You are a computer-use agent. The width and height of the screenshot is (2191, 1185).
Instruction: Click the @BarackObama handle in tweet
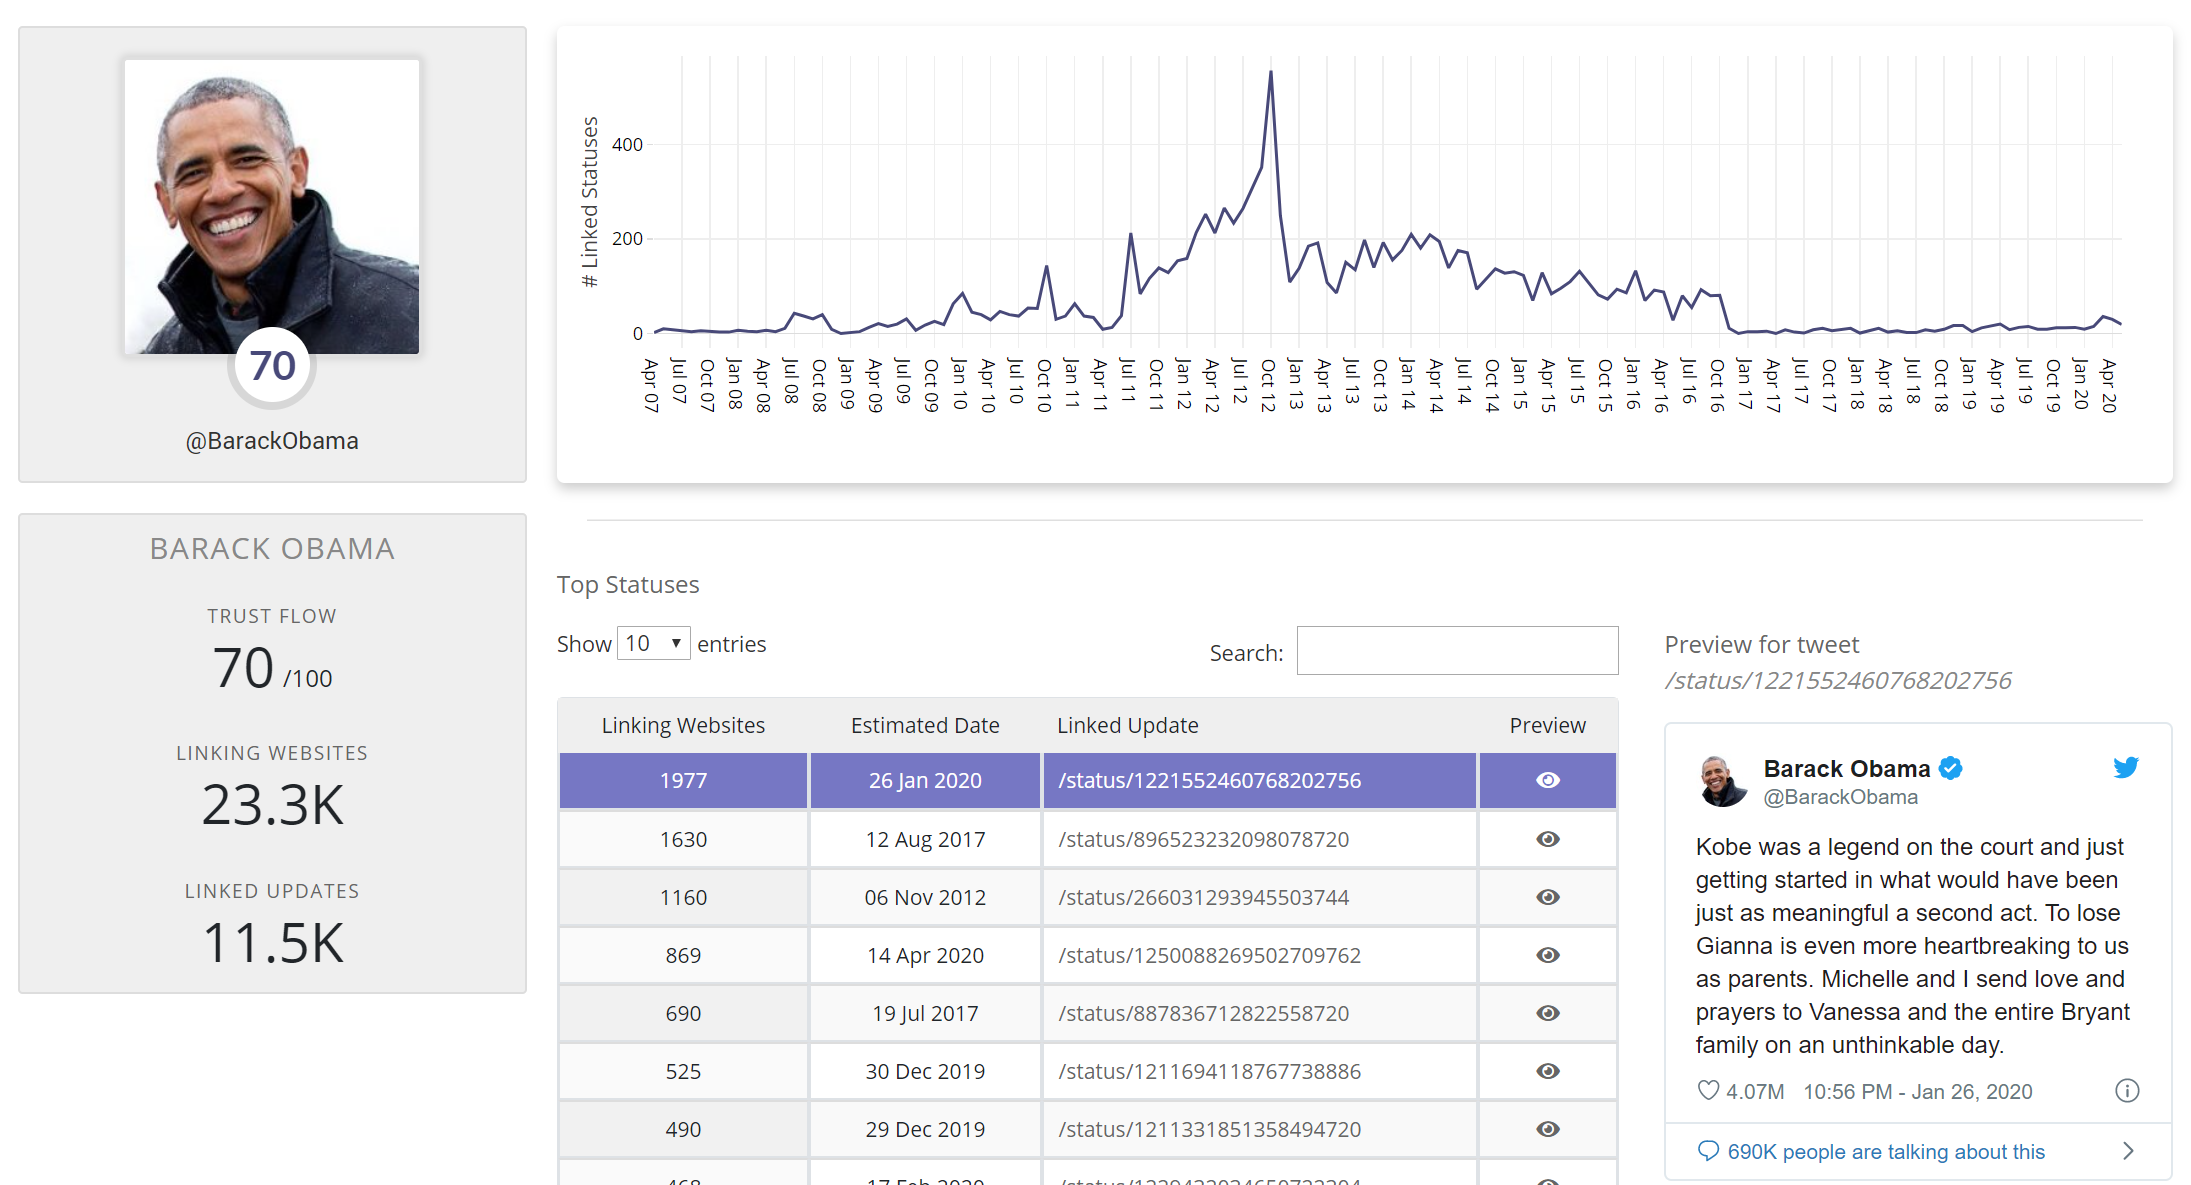pos(1840,797)
